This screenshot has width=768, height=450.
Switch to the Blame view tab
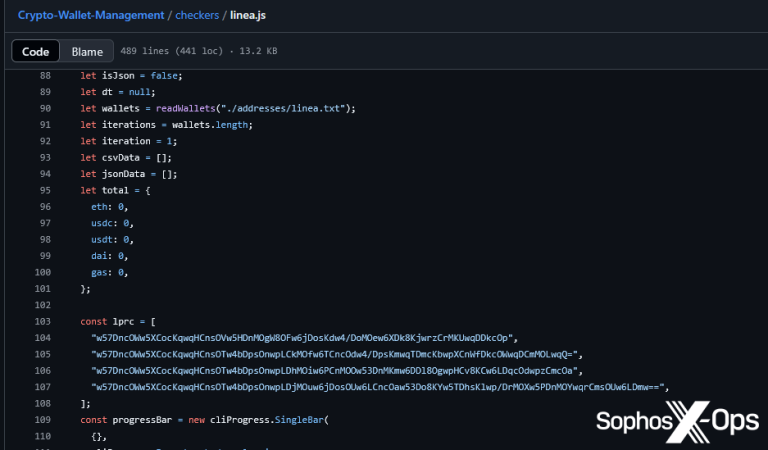click(87, 51)
